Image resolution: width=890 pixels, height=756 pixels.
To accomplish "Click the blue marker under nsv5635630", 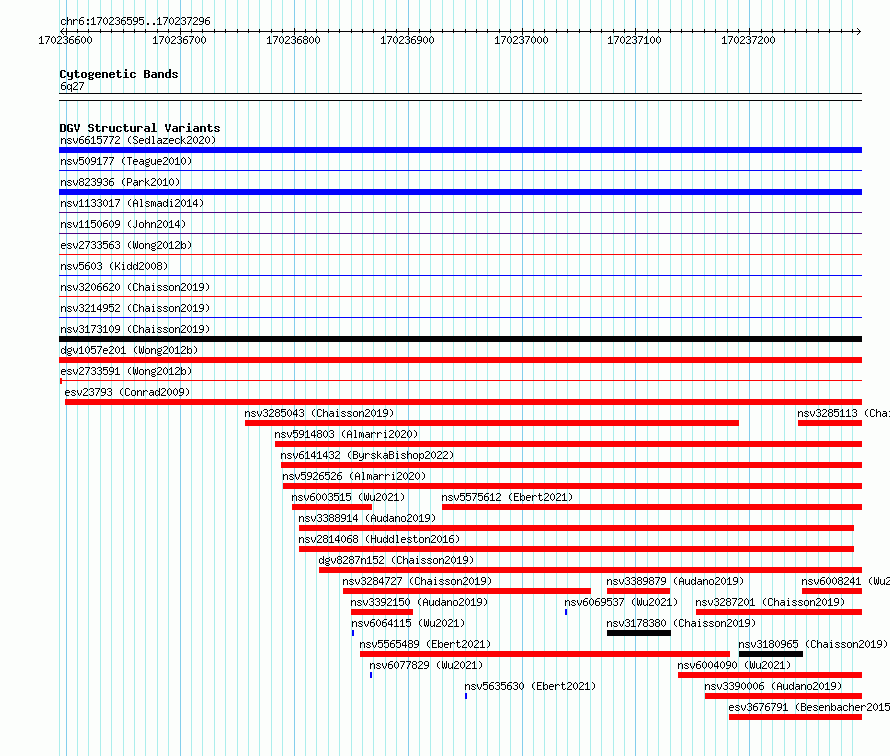I will click(466, 696).
